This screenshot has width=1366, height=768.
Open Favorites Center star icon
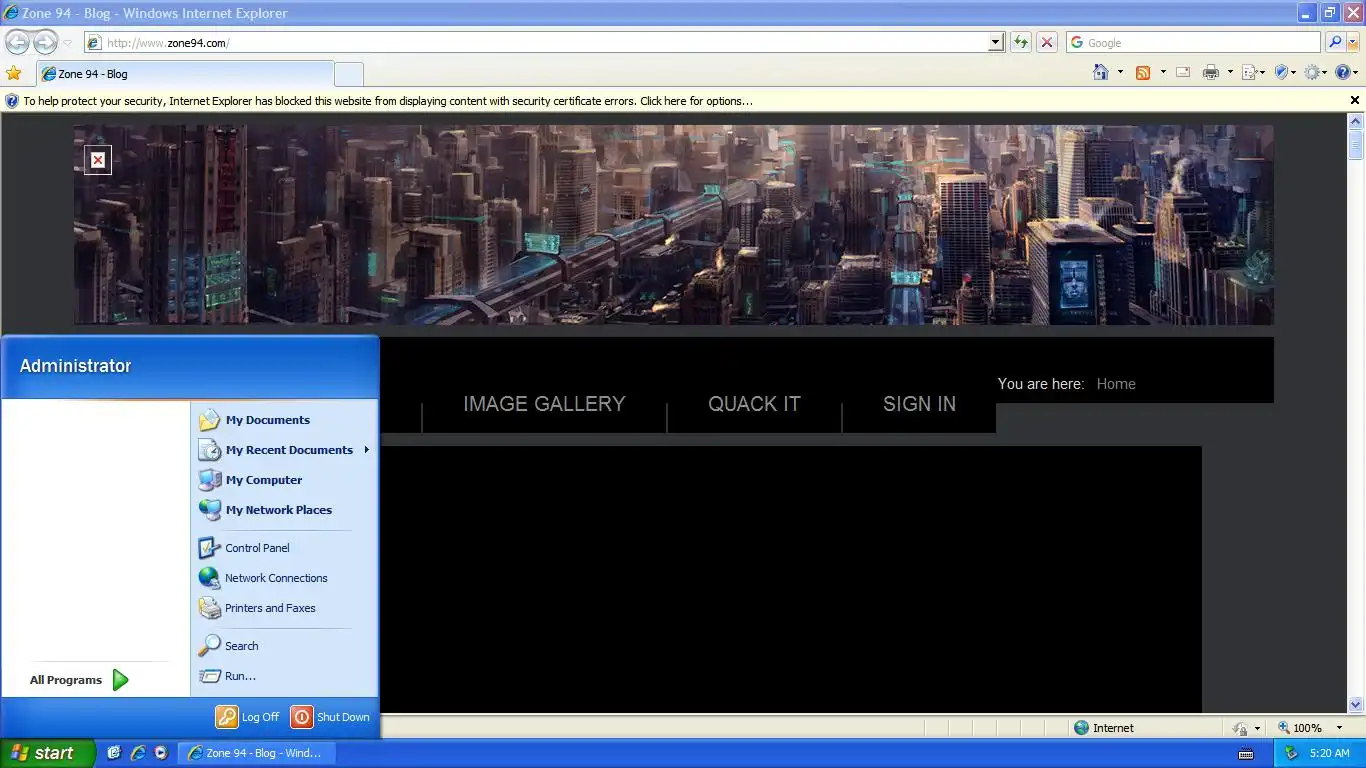pyautogui.click(x=14, y=73)
